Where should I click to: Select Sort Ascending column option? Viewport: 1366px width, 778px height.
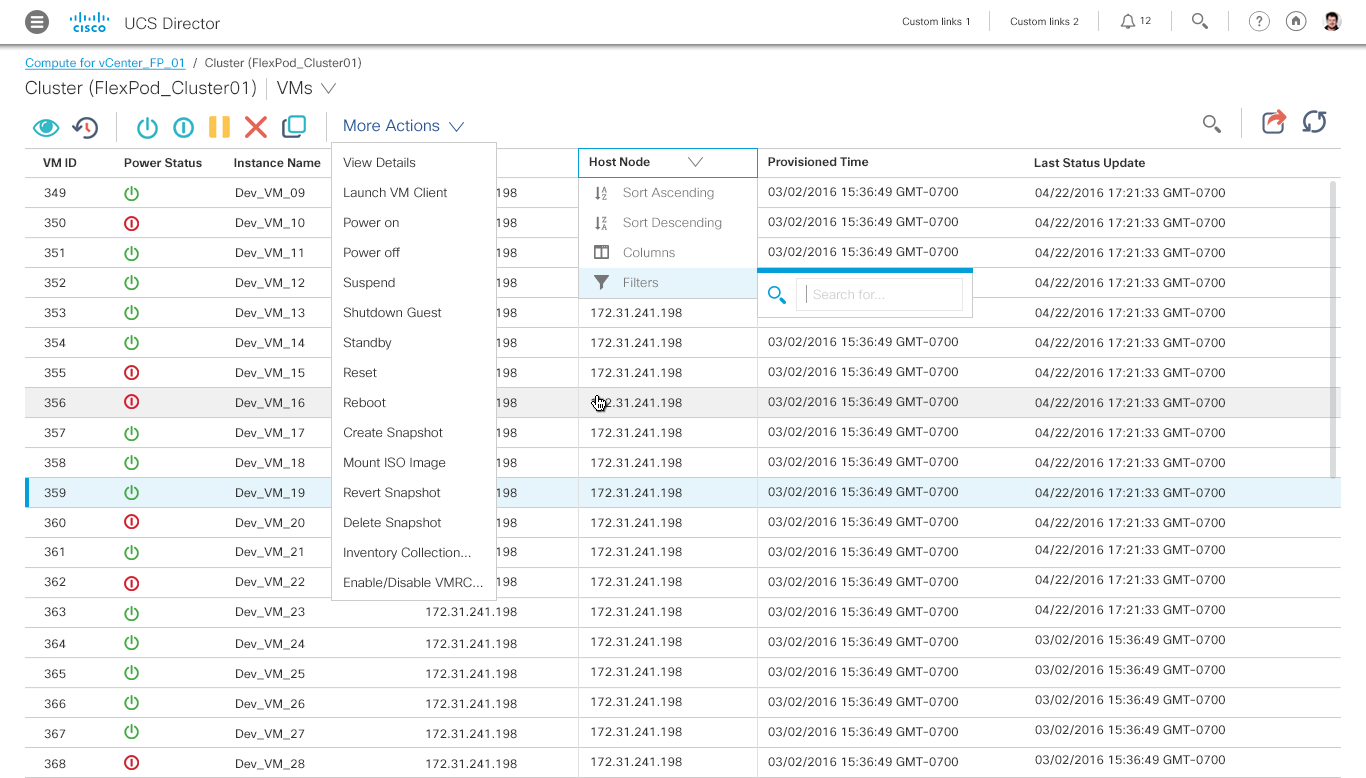point(668,193)
